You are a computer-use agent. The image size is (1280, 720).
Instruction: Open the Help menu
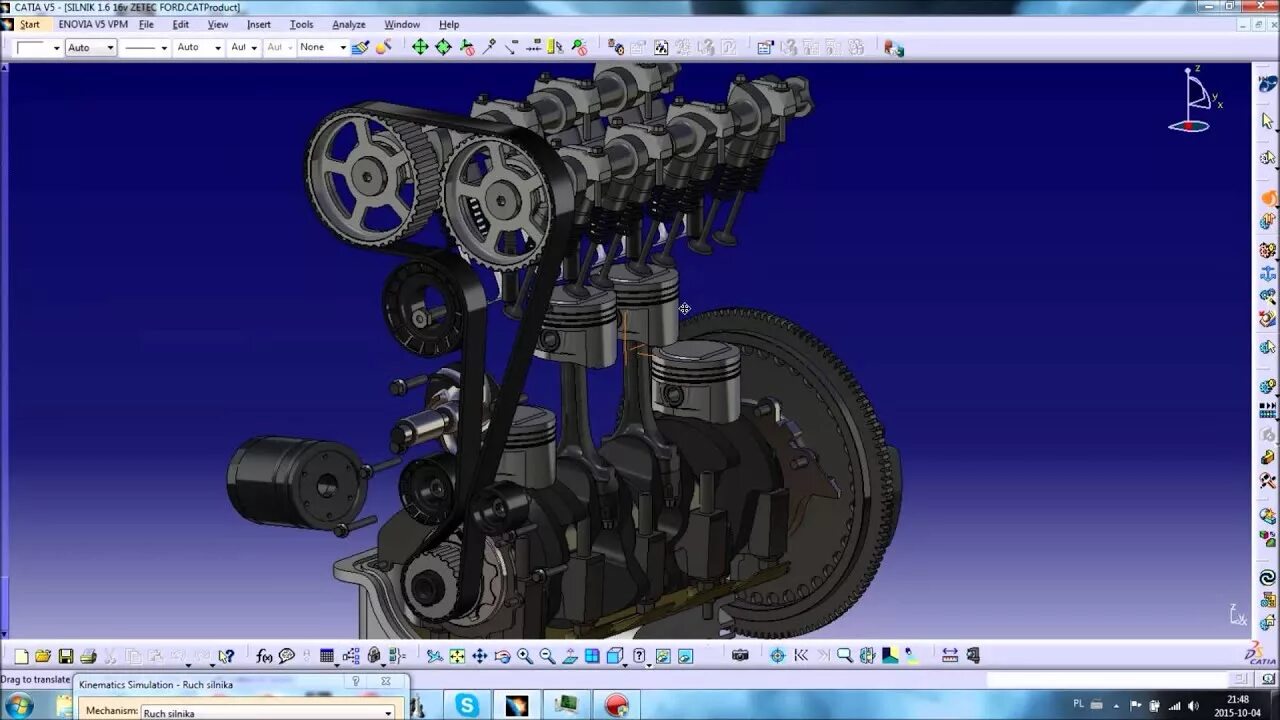tap(449, 24)
